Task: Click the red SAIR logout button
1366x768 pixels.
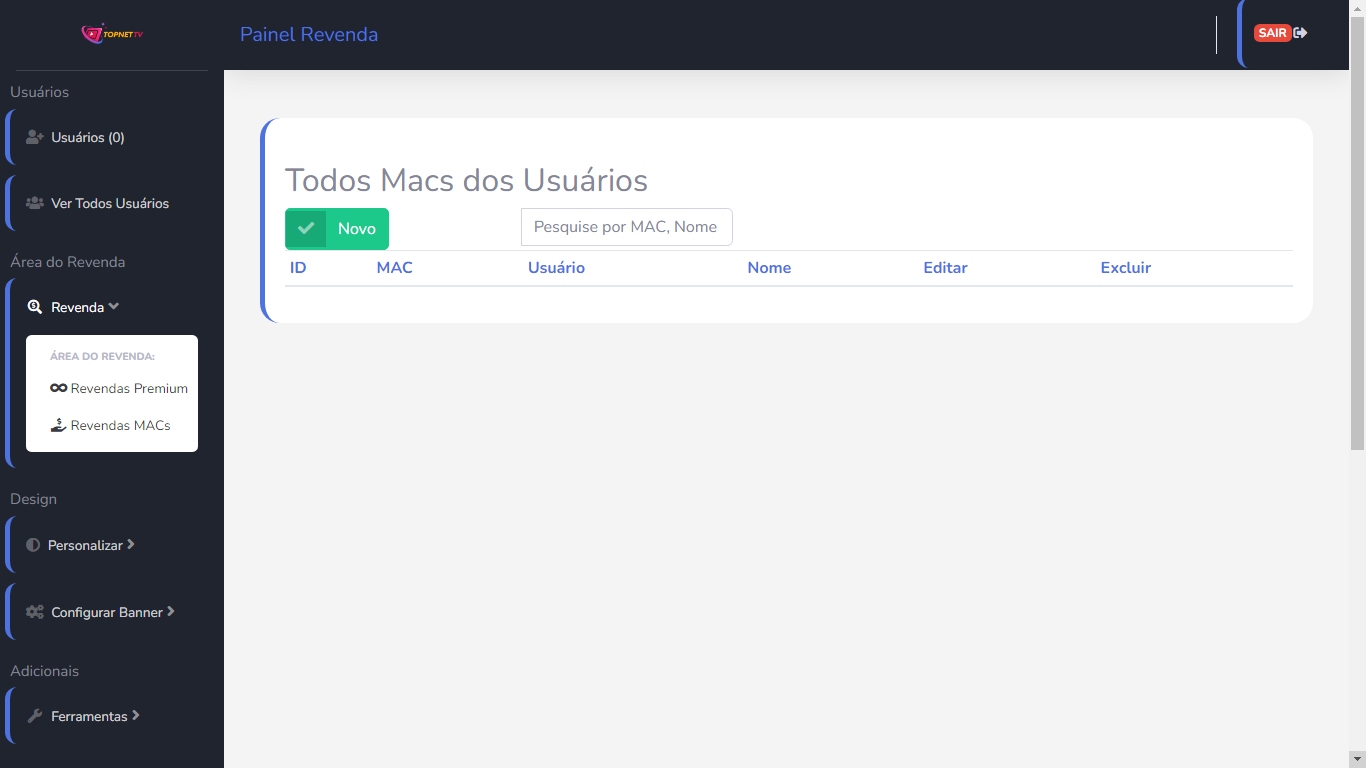Action: click(x=1272, y=33)
